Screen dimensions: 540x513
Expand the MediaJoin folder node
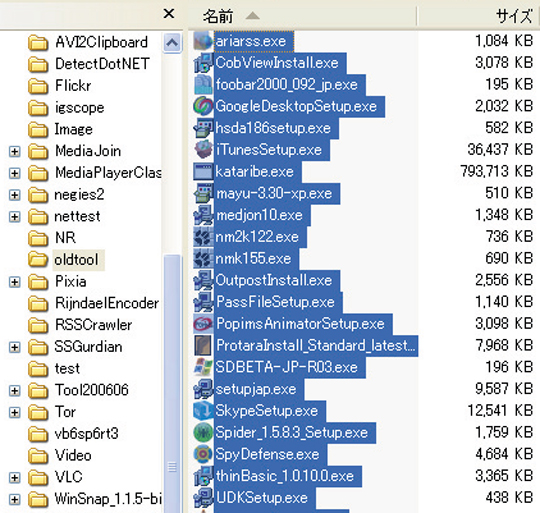[14, 151]
